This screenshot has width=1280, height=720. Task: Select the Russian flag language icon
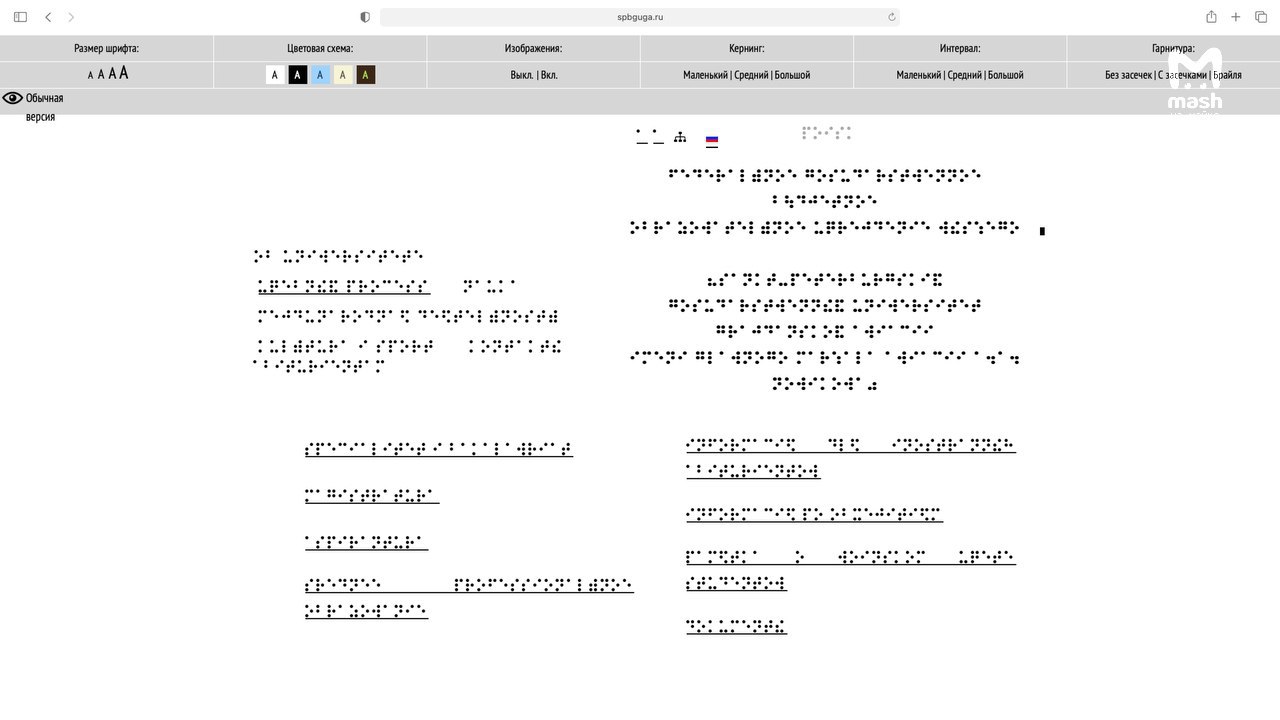pos(712,140)
